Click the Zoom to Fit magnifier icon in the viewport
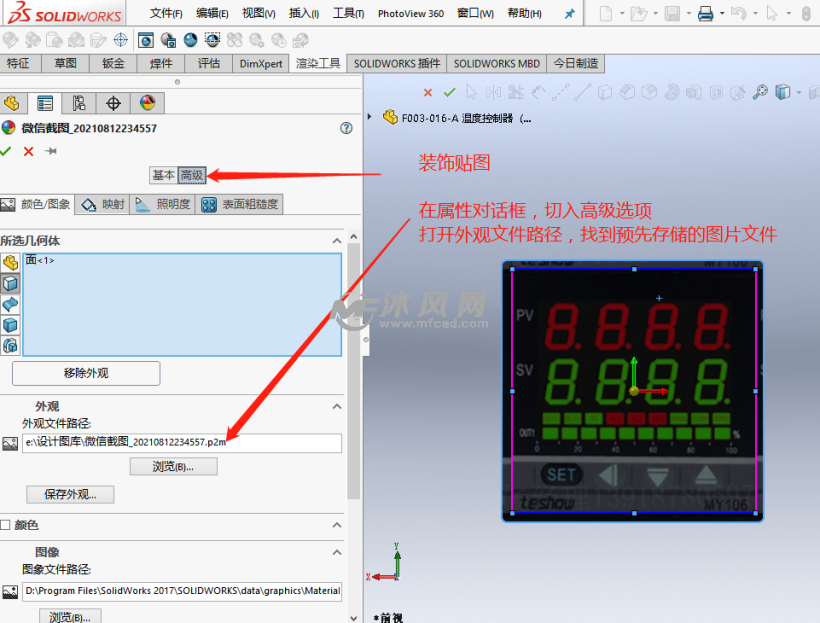Screen dimensions: 820x623 pos(760,92)
